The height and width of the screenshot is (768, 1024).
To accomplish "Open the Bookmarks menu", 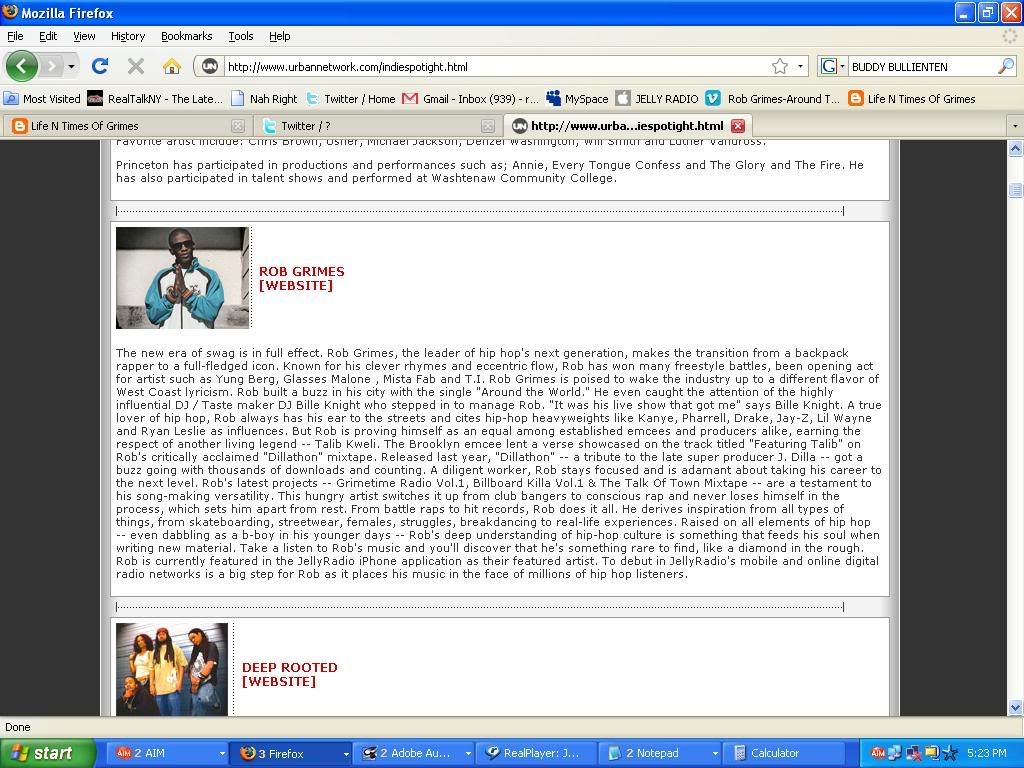I will 187,36.
